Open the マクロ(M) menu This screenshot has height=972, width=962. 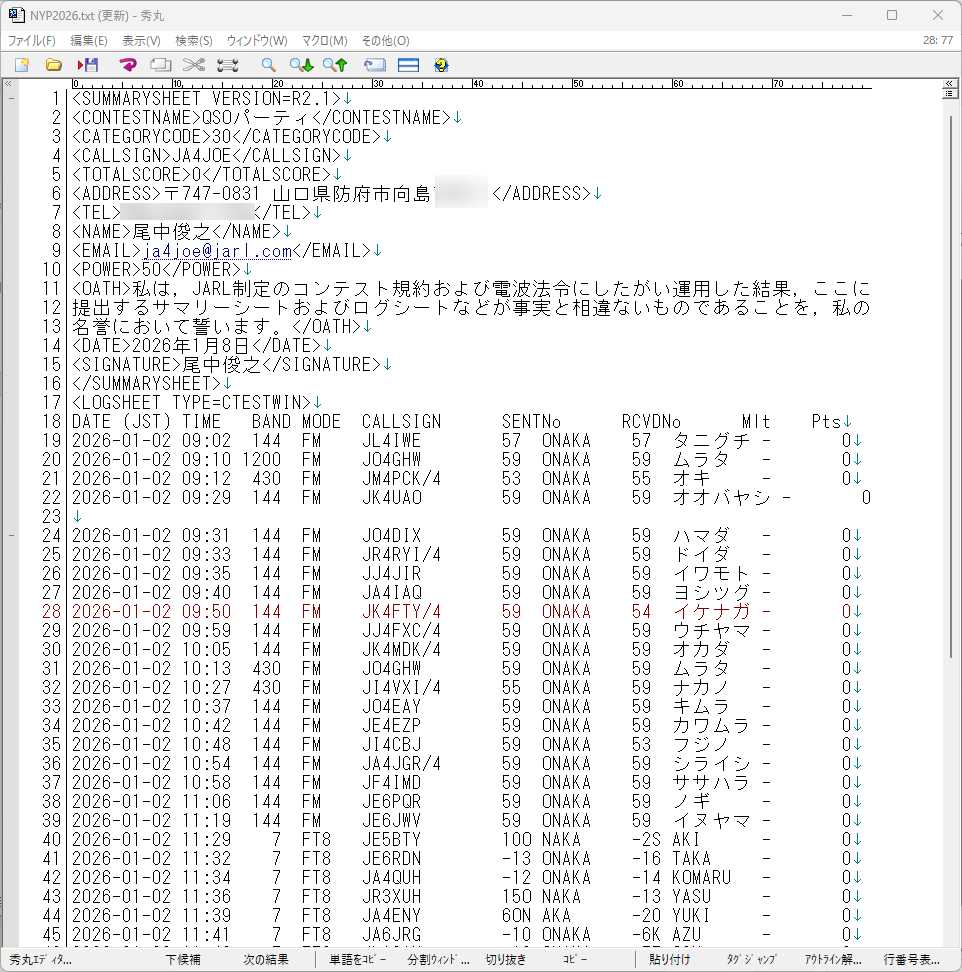[324, 41]
